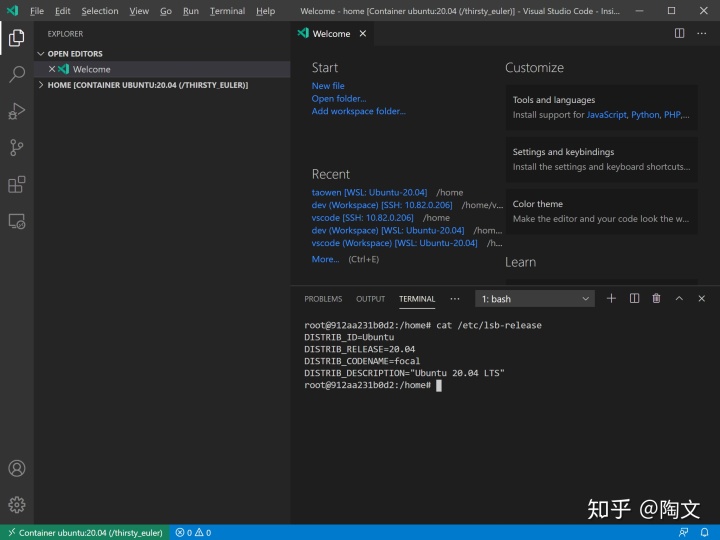The height and width of the screenshot is (540, 720).
Task: Open recent dev (Workspace) [WSL: Ubuntu-20.04]
Action: click(x=388, y=230)
